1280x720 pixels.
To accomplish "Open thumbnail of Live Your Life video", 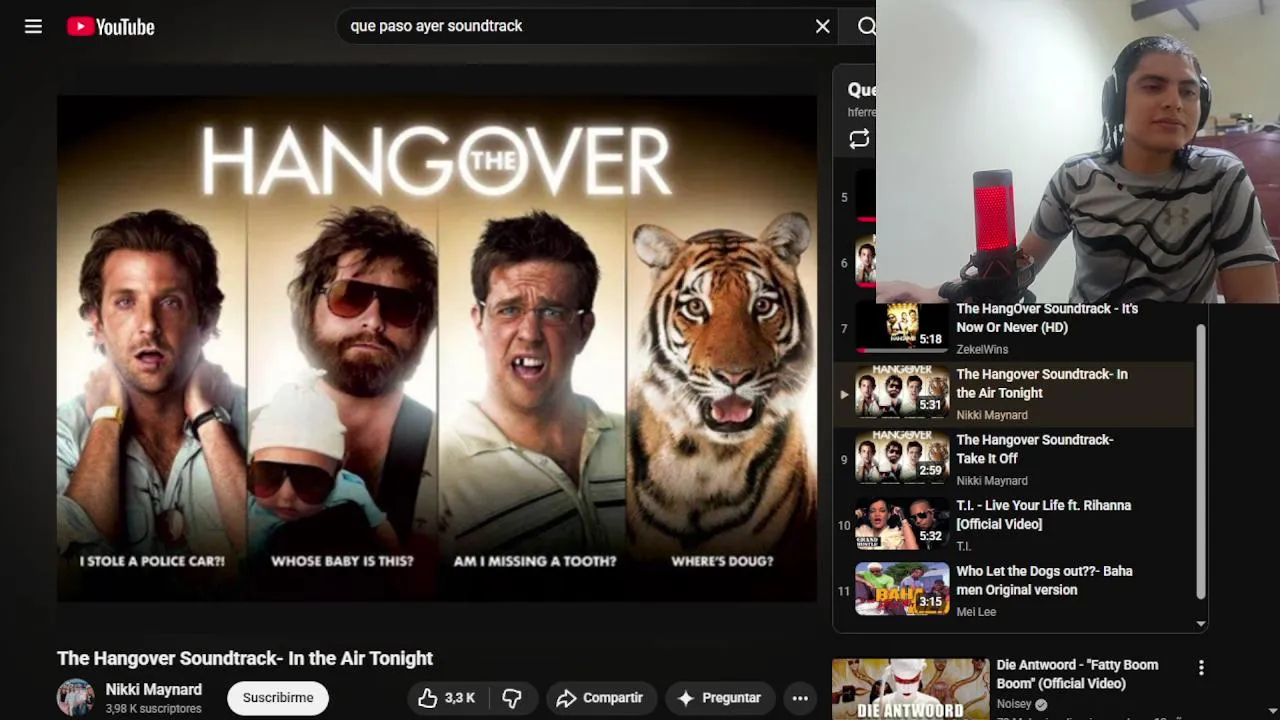I will click(901, 524).
